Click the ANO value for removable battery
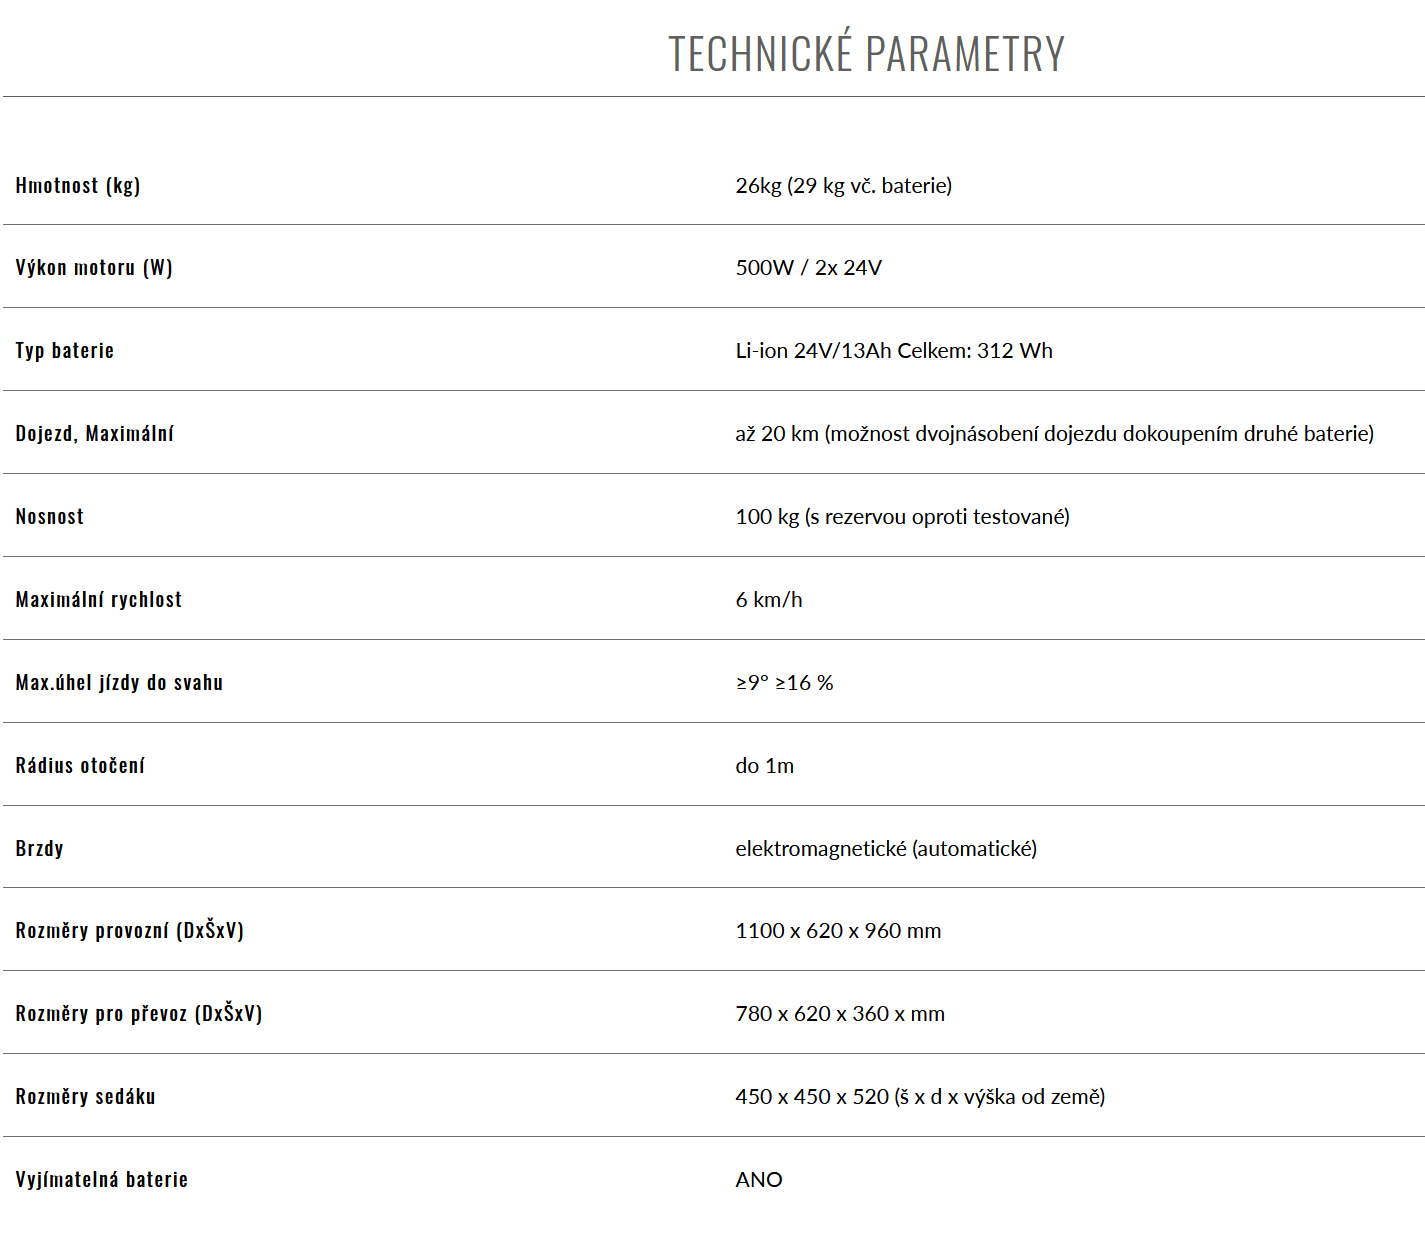 [759, 1180]
